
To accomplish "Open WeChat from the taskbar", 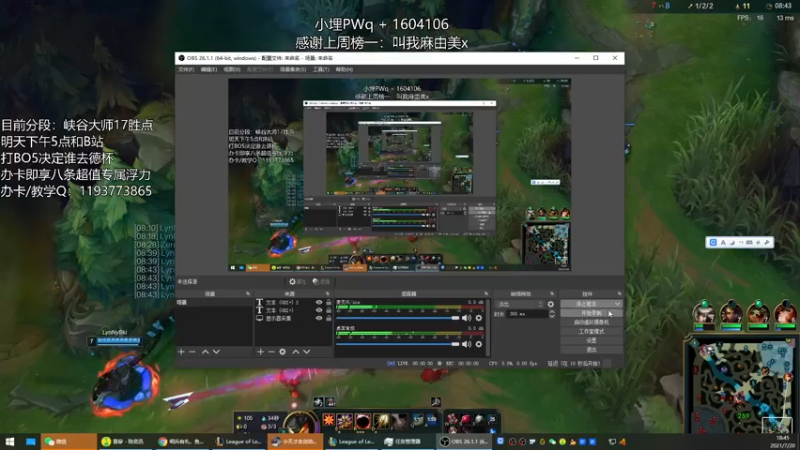I will 68,441.
